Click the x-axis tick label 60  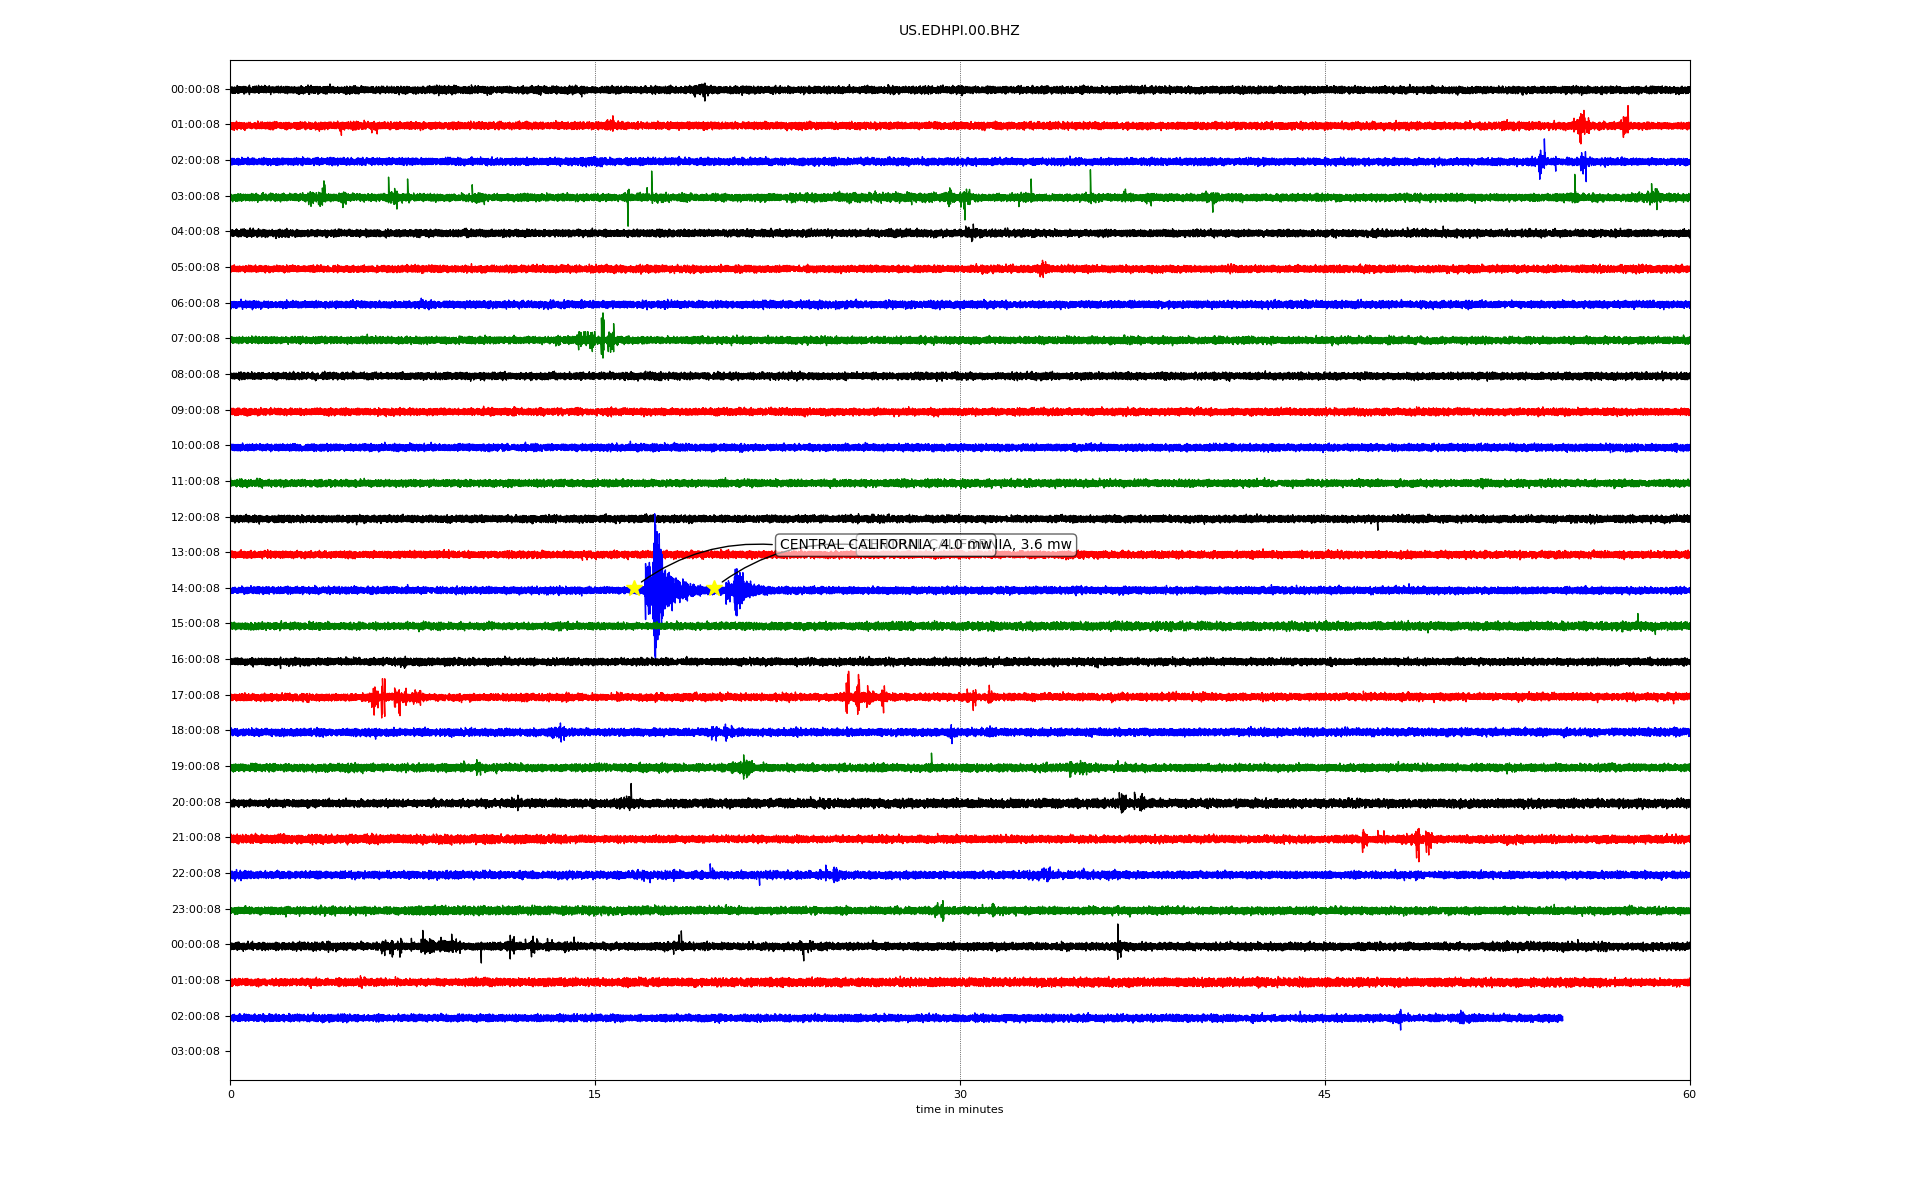pos(1689,1095)
